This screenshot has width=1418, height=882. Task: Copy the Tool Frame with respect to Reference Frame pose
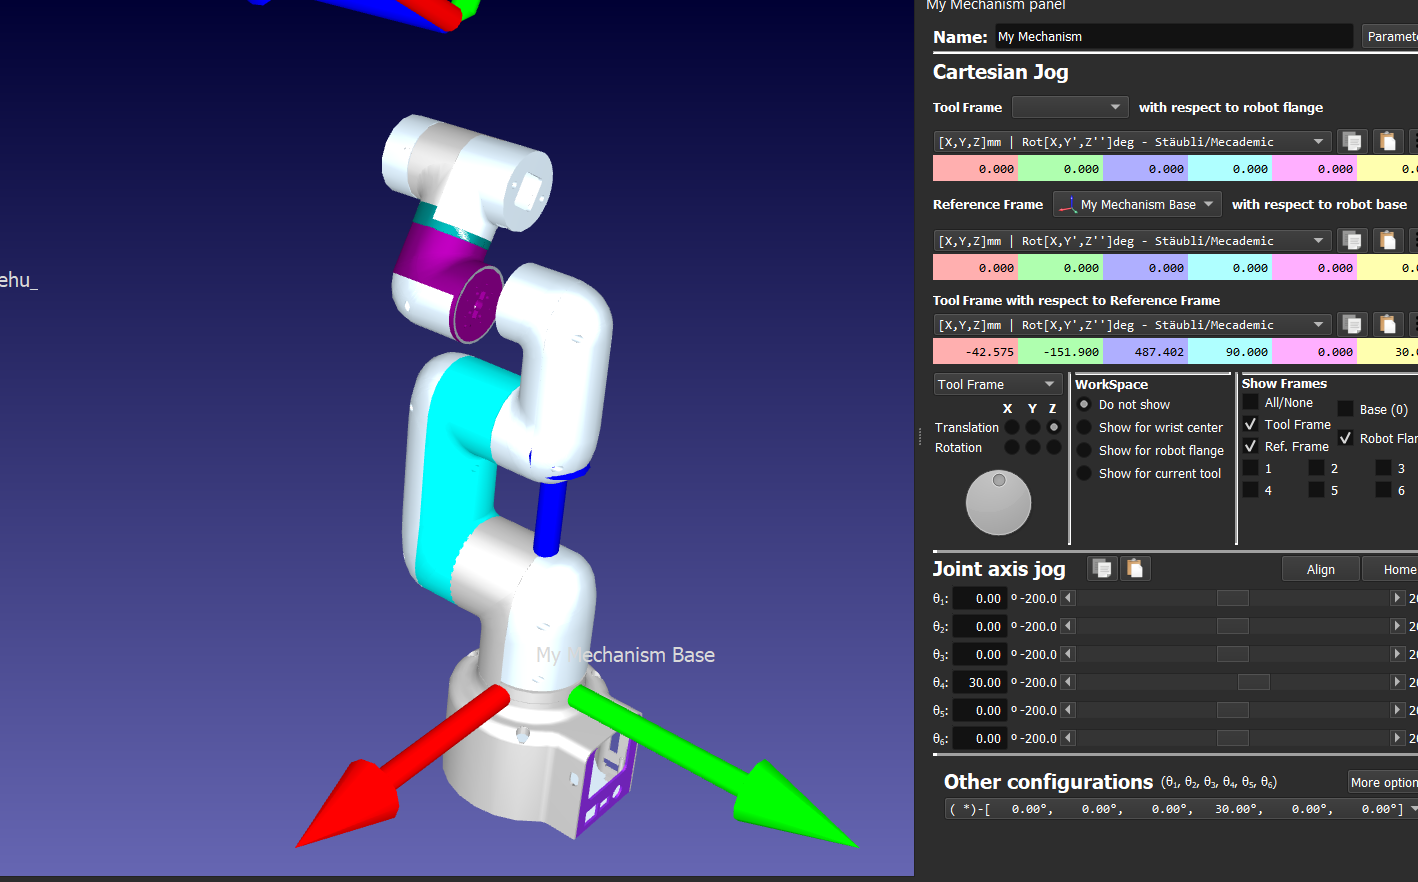coord(1352,324)
